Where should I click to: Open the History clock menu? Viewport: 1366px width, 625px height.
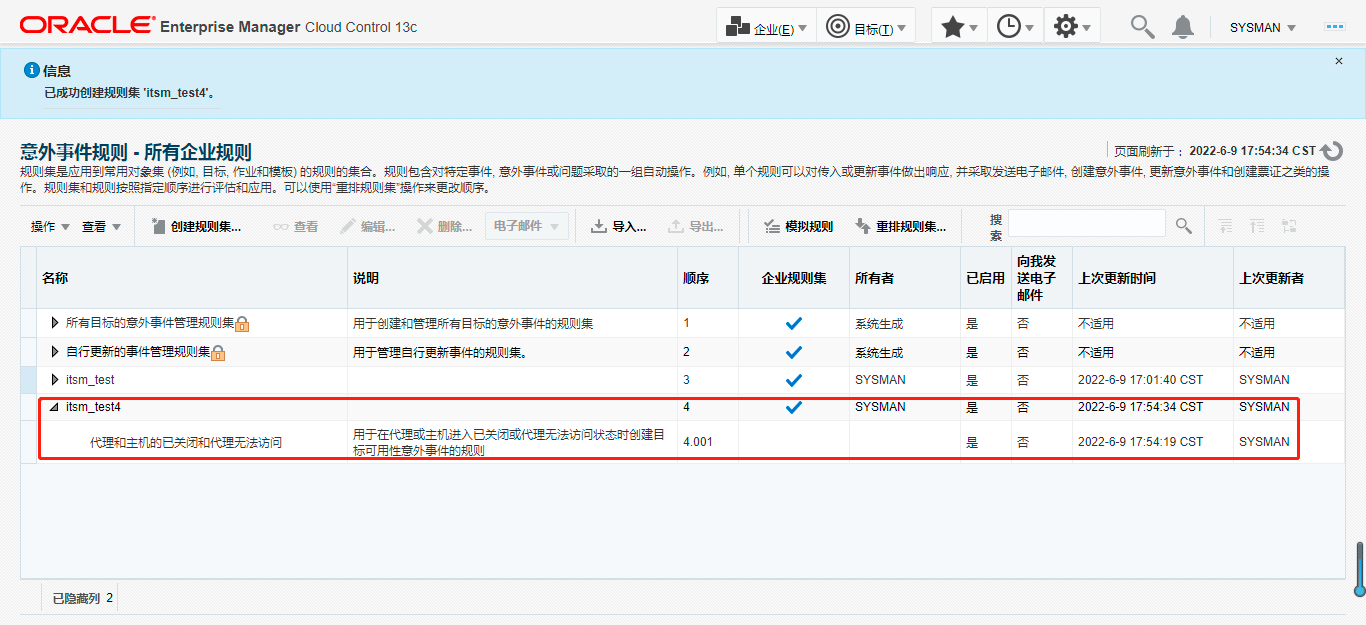pyautogui.click(x=1015, y=27)
